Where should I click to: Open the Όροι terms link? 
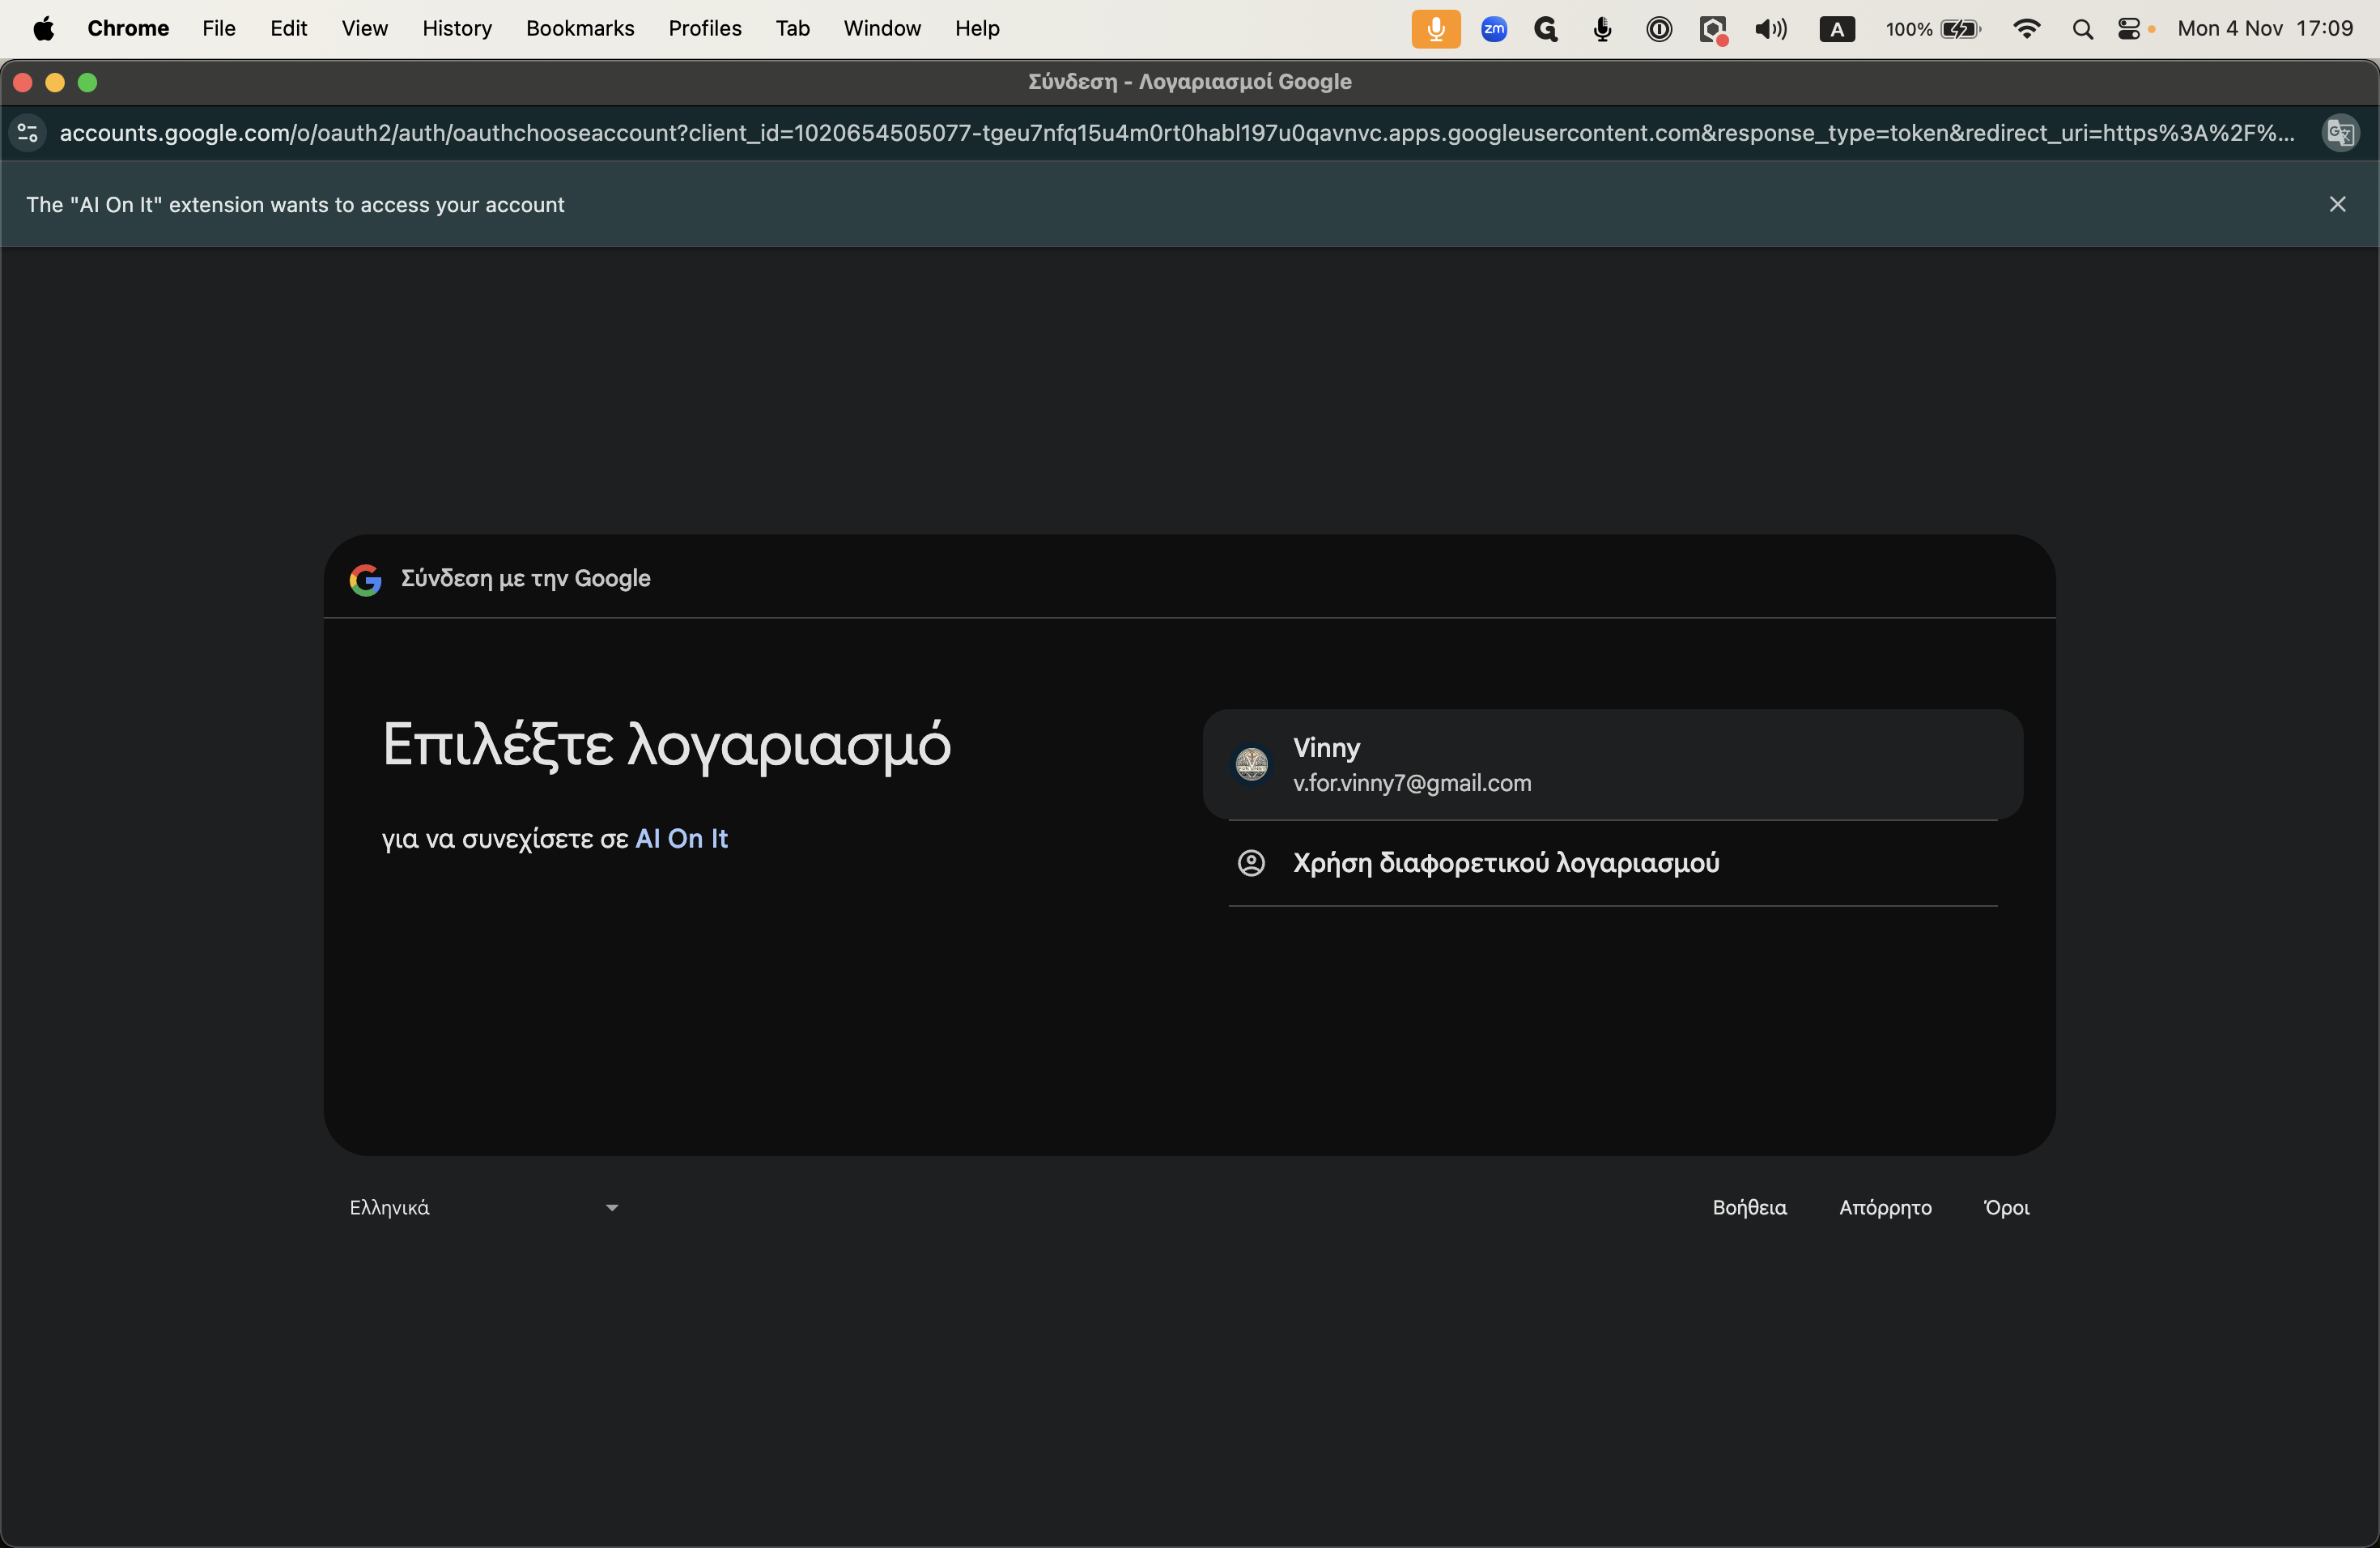2006,1207
